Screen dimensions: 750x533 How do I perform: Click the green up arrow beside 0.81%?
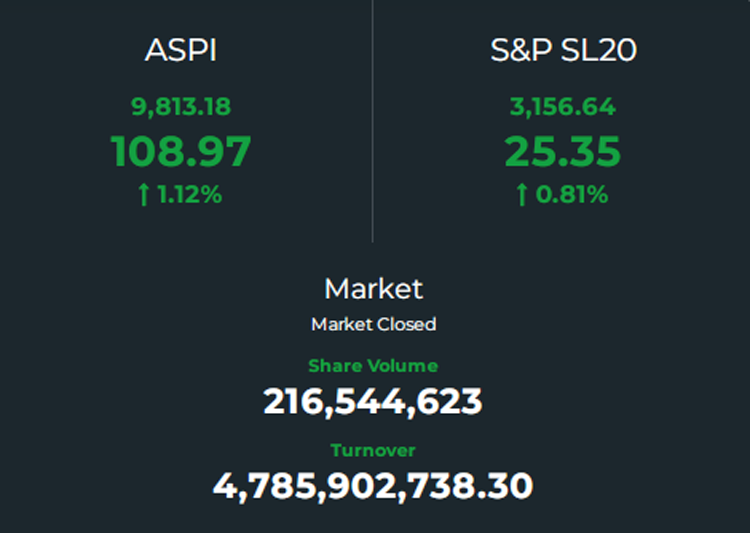522,195
